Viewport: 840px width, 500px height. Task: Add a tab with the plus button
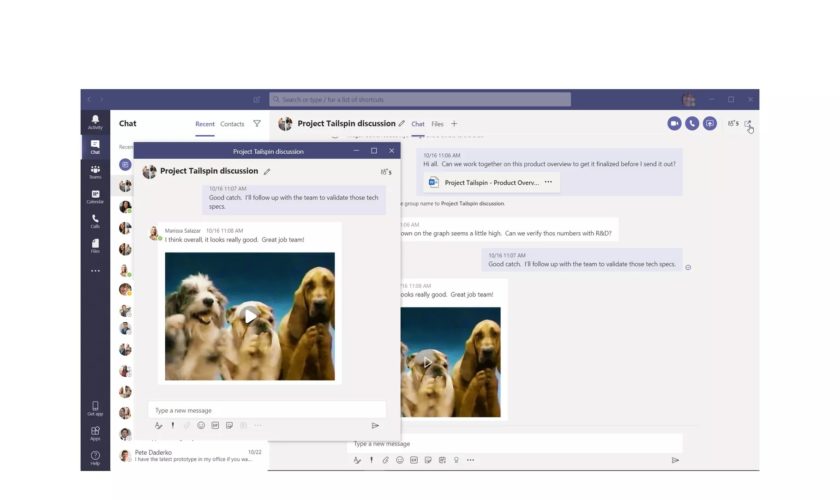tap(454, 124)
